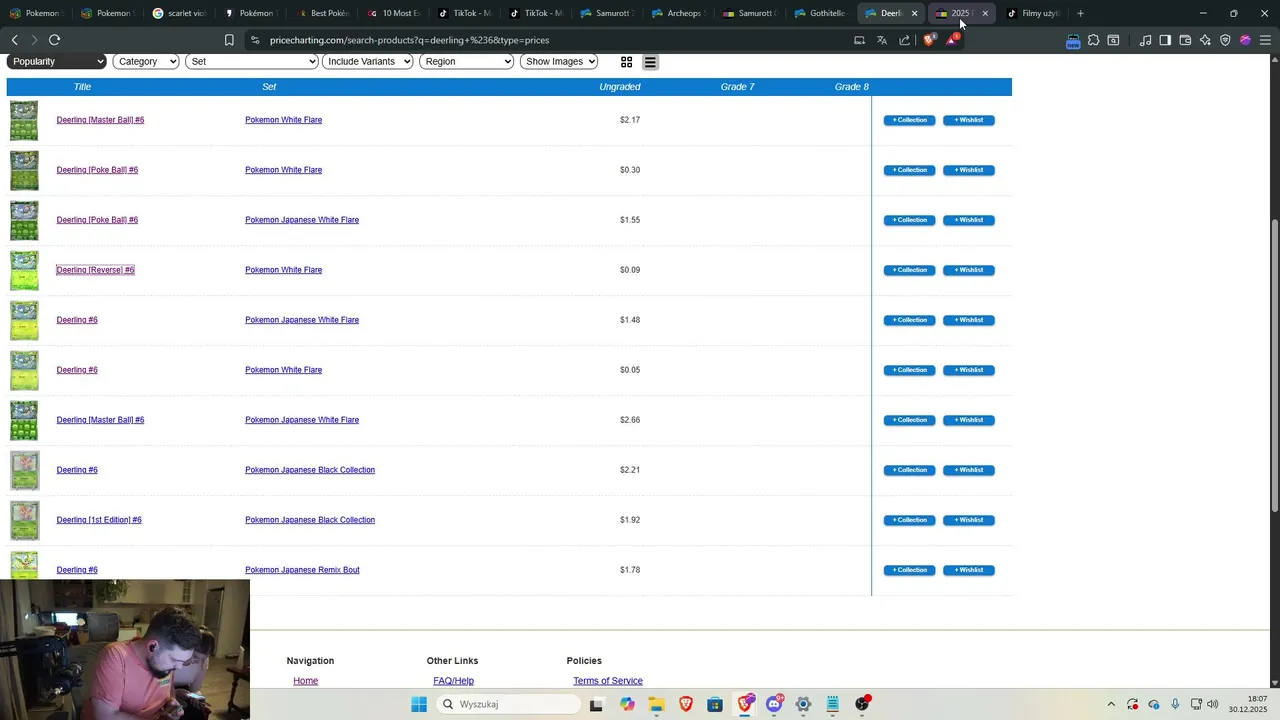1280x720 pixels.
Task: Switch to the 10 Most Ex tab
Action: [x=394, y=13]
